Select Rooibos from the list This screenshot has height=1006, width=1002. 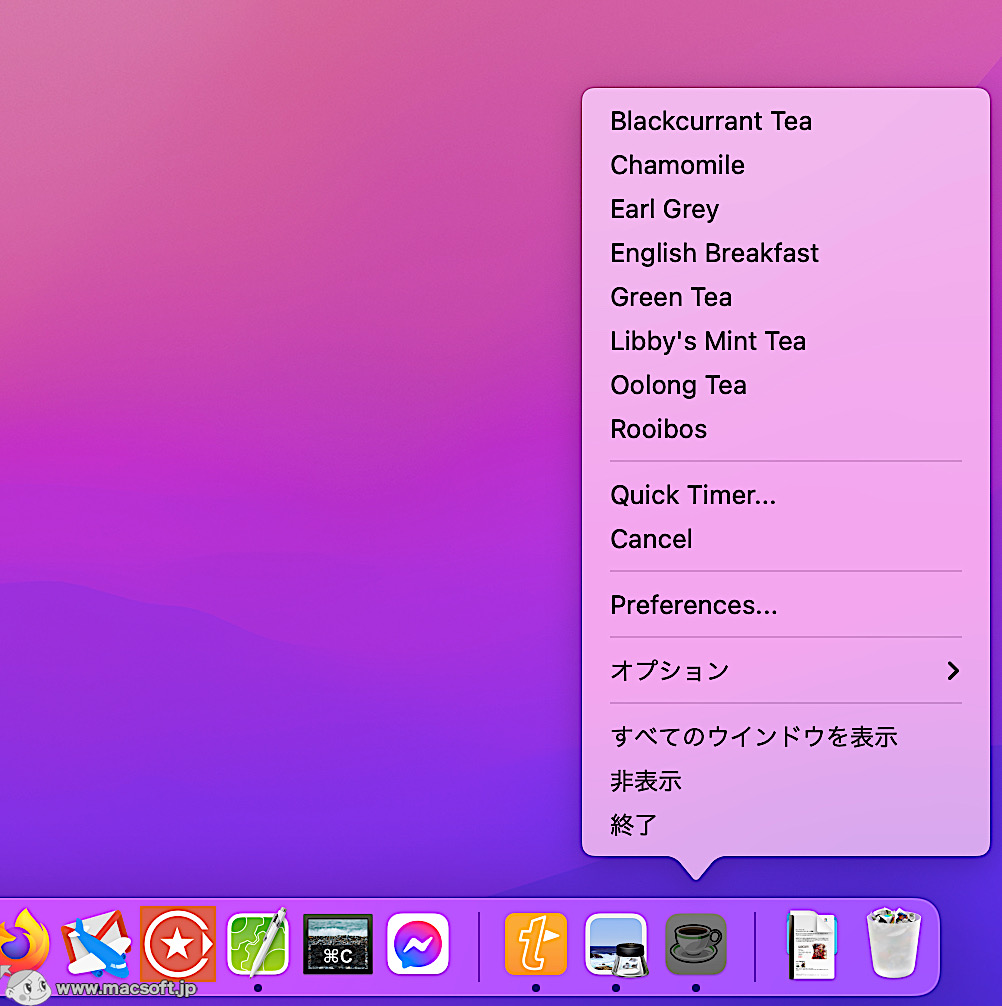point(786,429)
